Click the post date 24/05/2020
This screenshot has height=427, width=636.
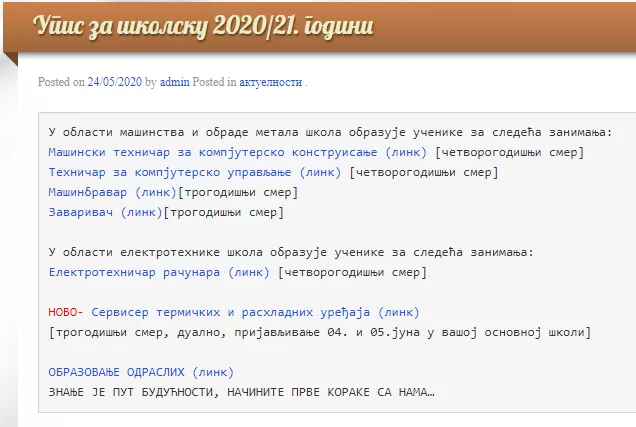coord(114,82)
